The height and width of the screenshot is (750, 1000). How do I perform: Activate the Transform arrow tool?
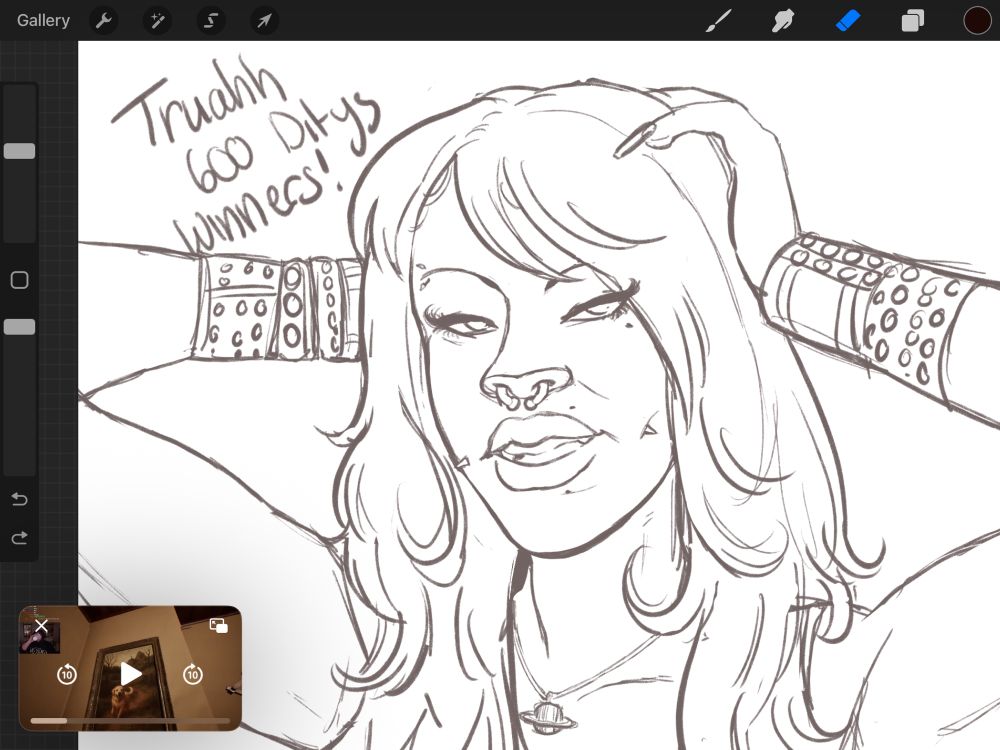tap(264, 20)
